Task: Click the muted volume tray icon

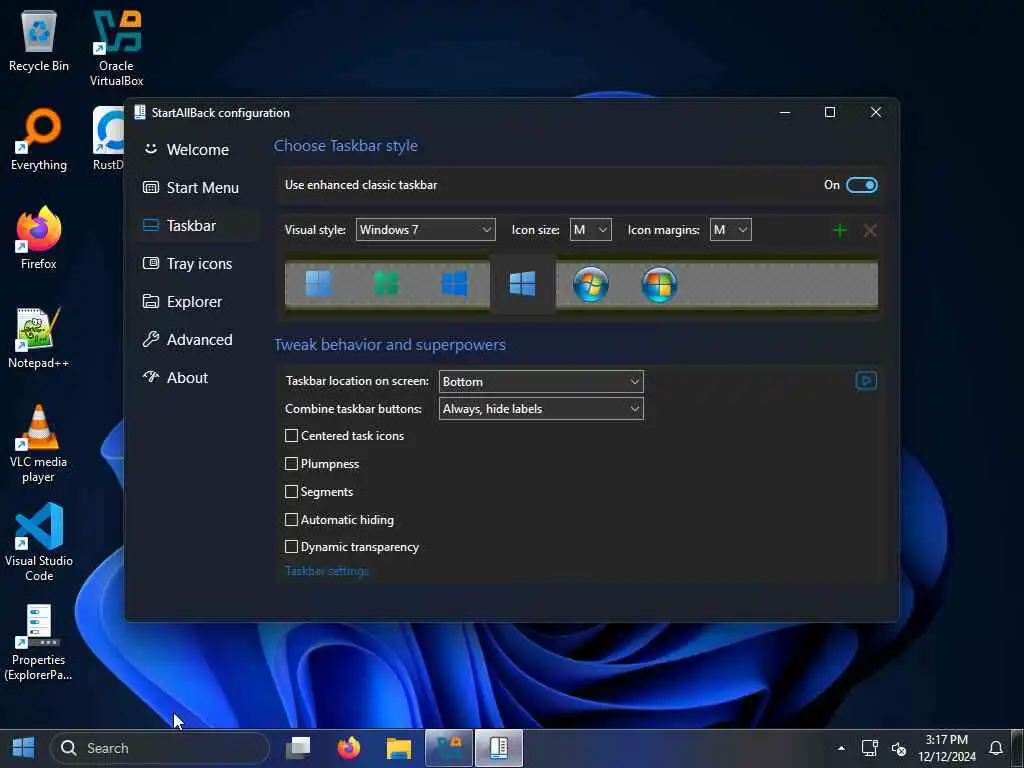Action: tap(899, 748)
